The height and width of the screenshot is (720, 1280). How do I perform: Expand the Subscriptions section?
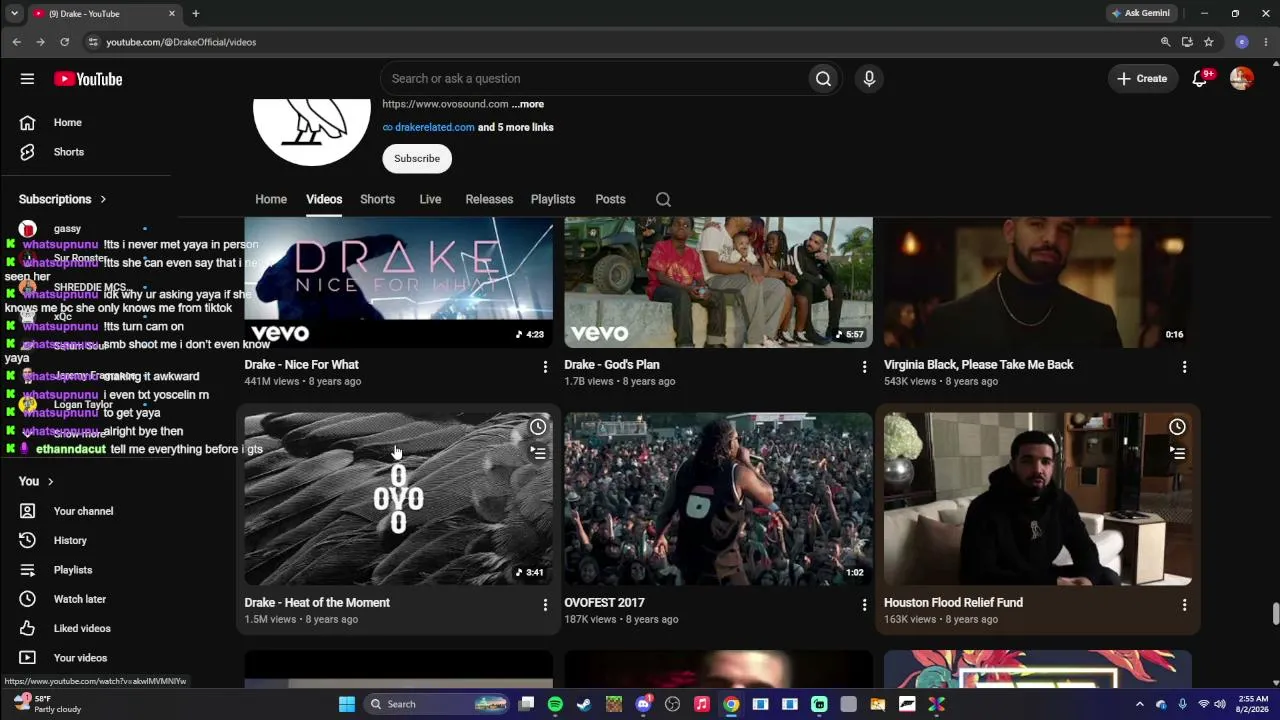click(x=62, y=199)
